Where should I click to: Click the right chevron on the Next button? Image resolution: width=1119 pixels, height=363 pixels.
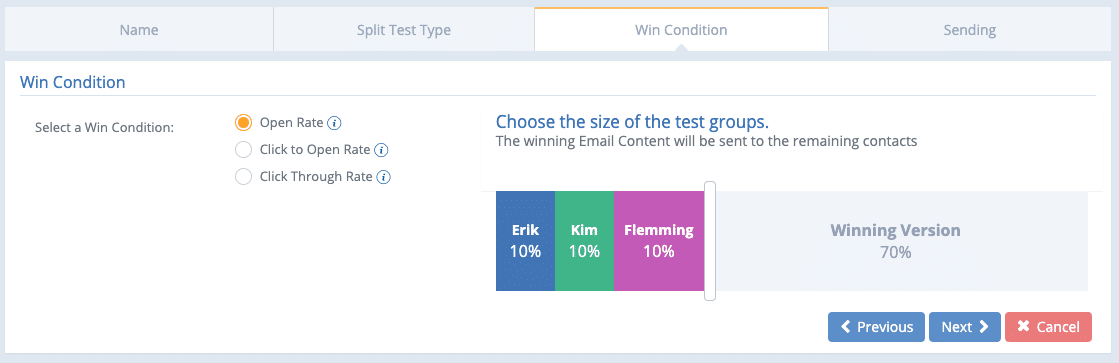click(x=983, y=327)
